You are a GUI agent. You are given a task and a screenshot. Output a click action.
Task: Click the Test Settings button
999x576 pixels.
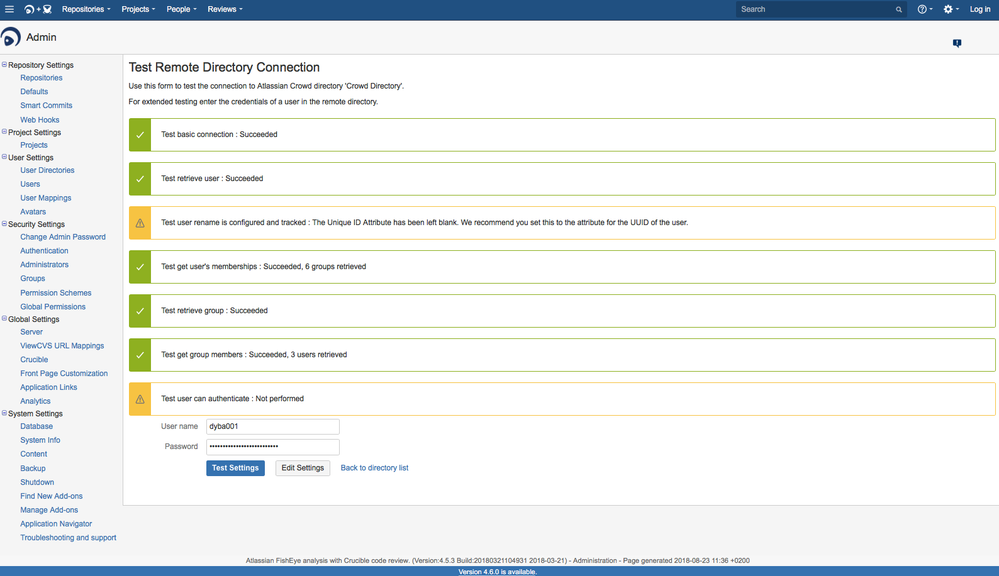point(235,468)
